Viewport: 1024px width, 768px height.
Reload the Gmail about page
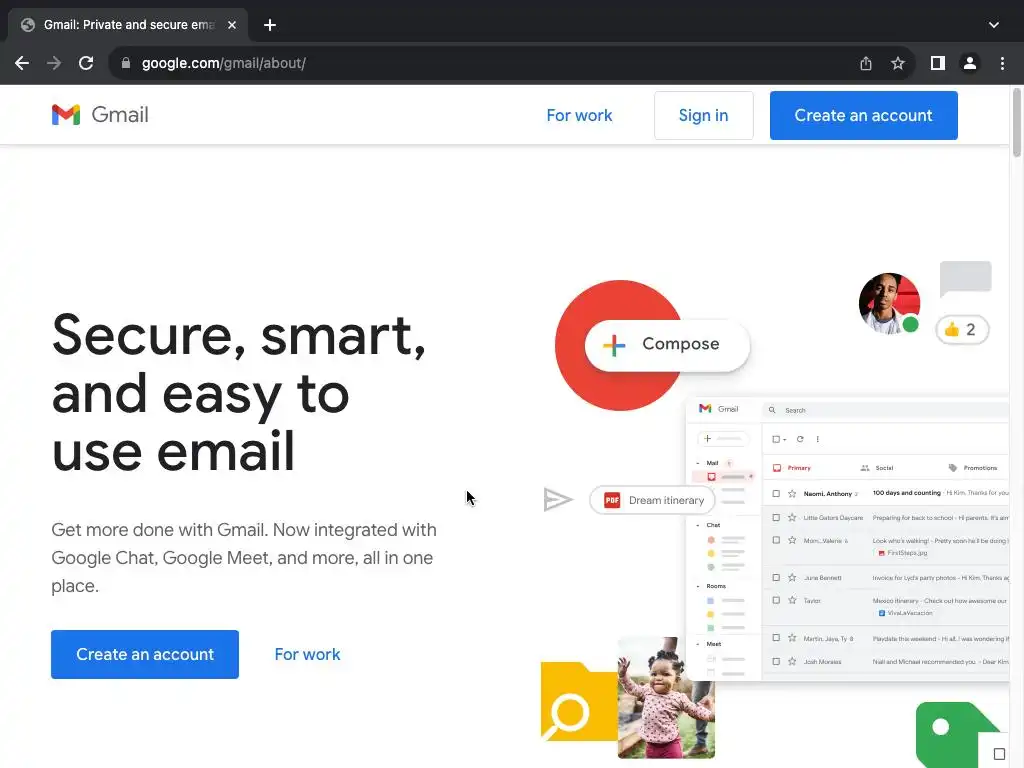click(x=86, y=63)
